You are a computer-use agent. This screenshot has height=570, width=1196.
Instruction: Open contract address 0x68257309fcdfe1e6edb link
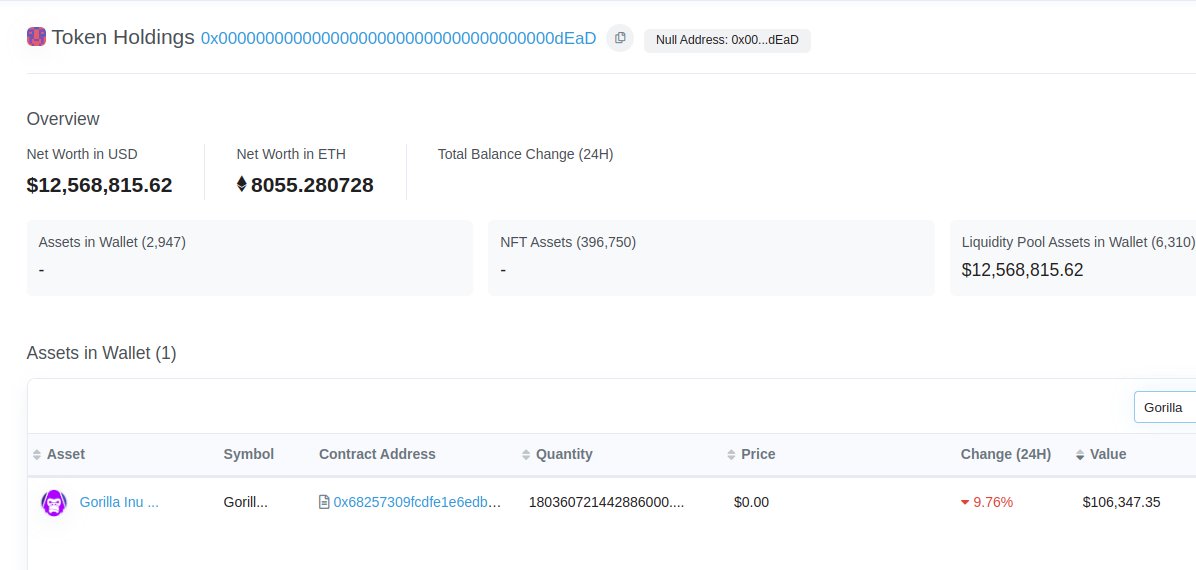(x=417, y=502)
